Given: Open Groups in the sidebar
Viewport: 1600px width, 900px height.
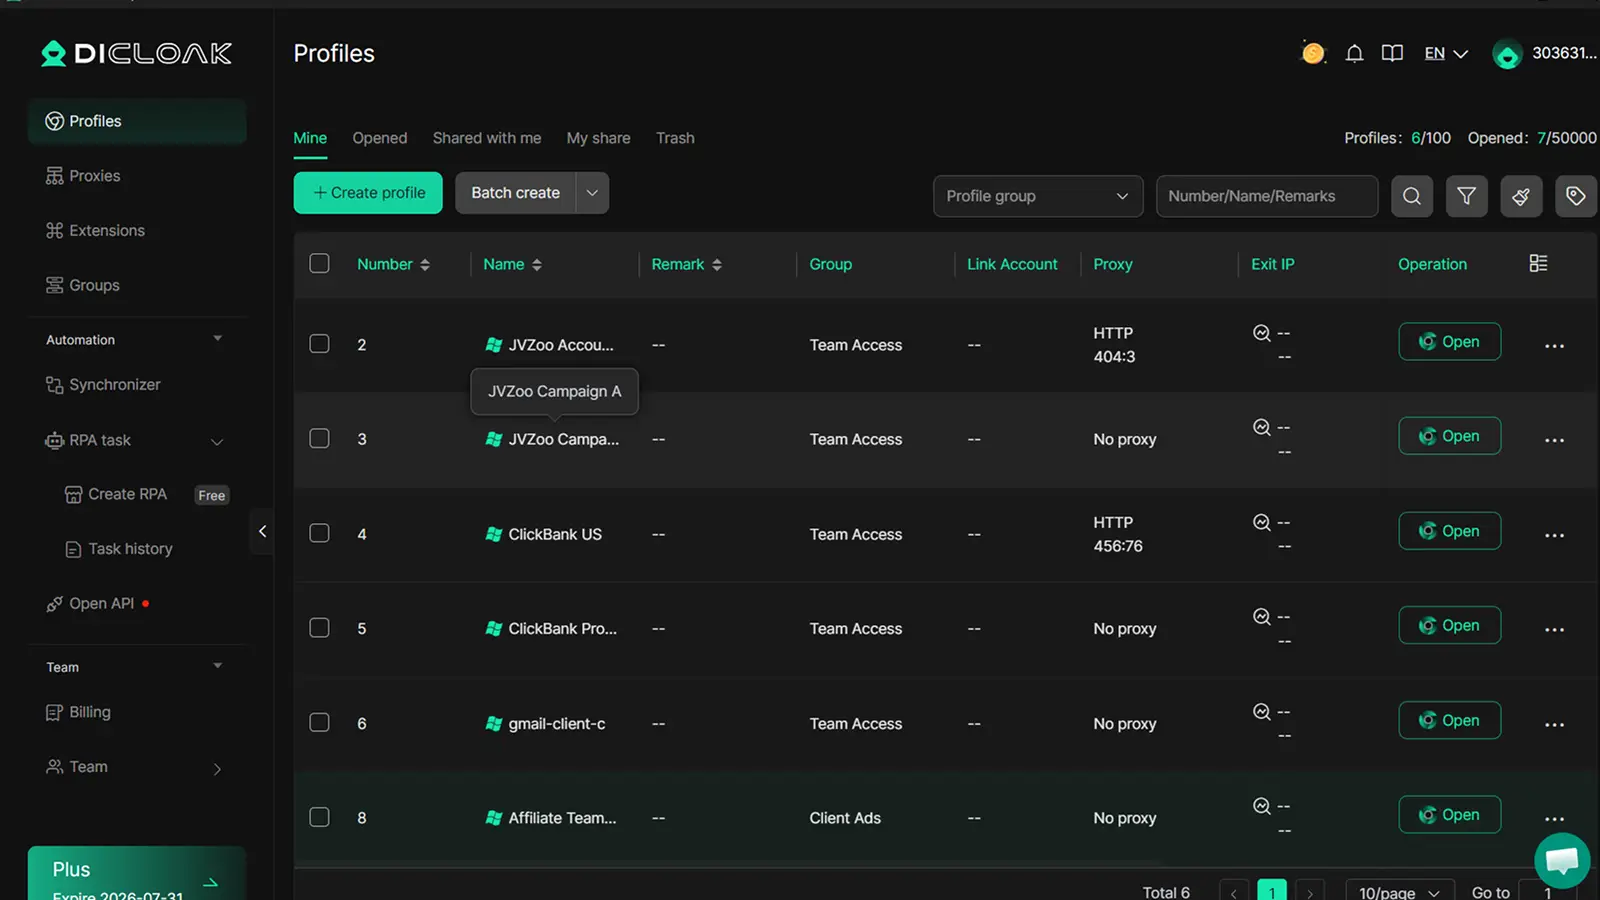Looking at the screenshot, I should point(137,285).
